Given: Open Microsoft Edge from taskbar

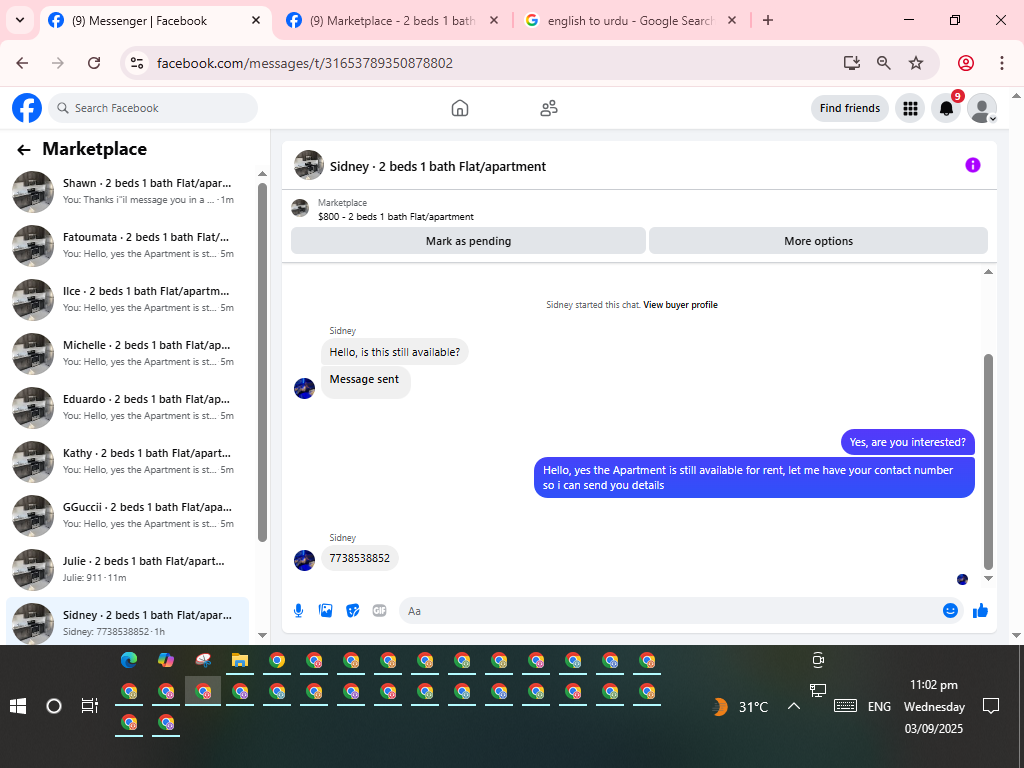Looking at the screenshot, I should [x=129, y=660].
